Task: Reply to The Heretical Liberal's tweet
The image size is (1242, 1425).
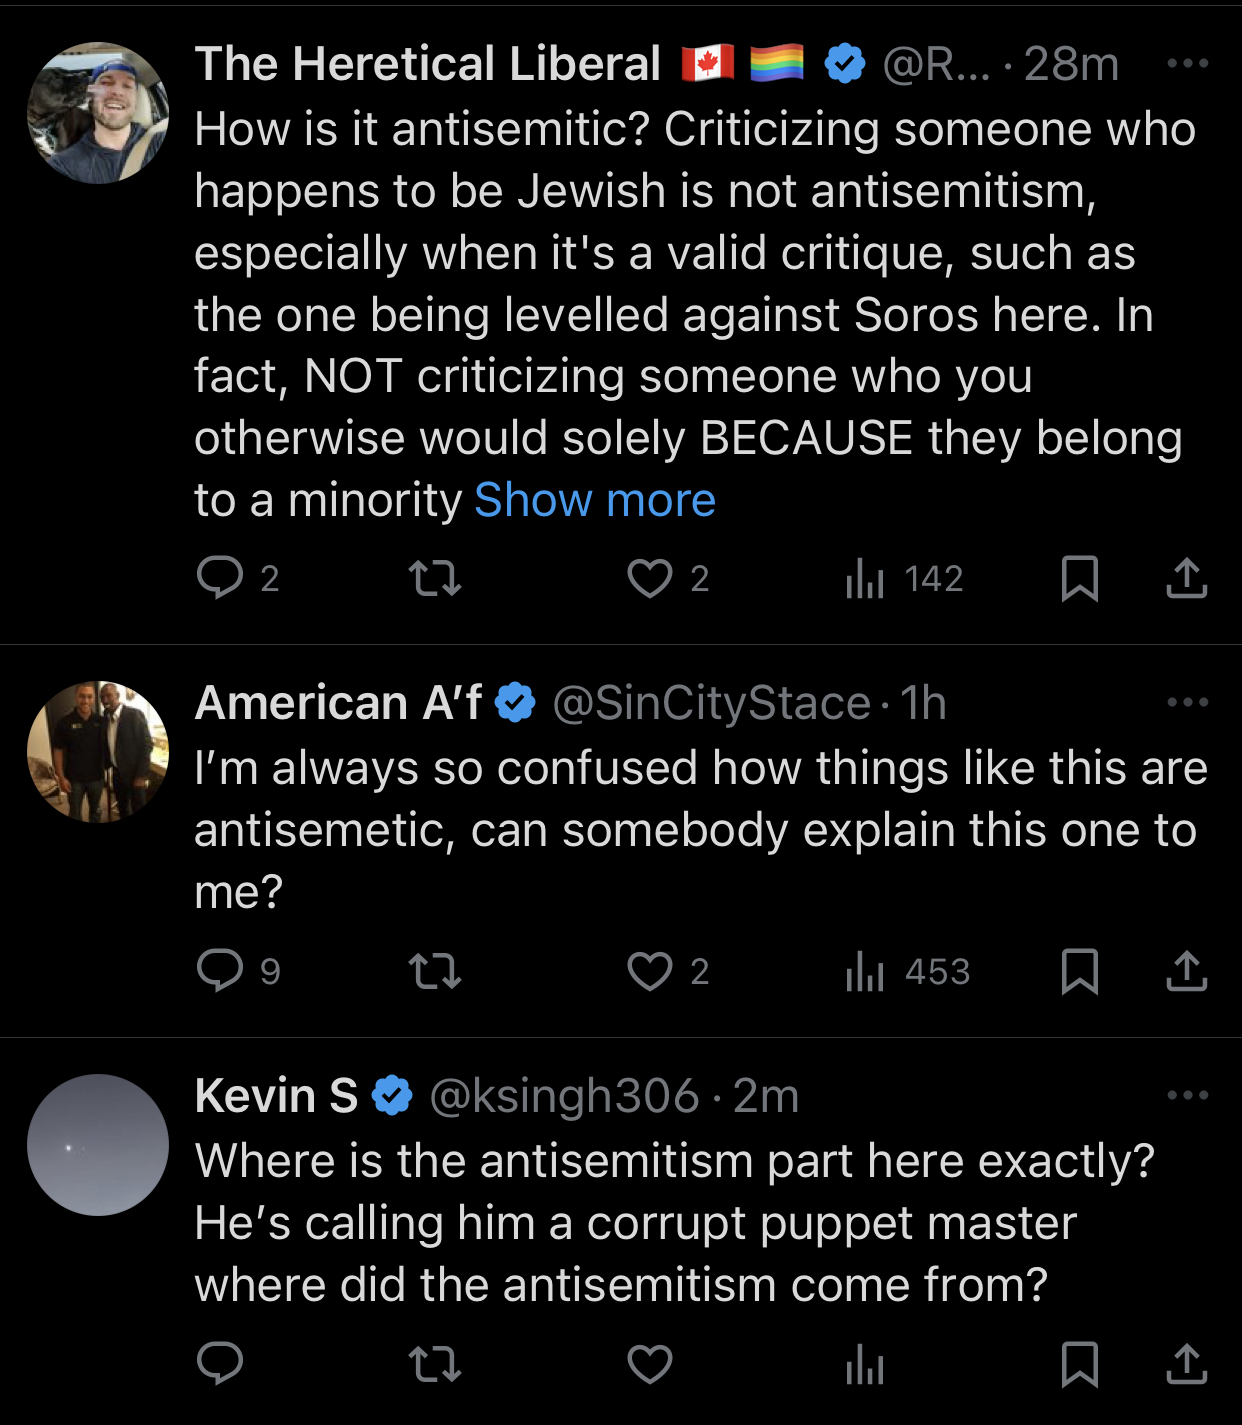Action: coord(220,578)
